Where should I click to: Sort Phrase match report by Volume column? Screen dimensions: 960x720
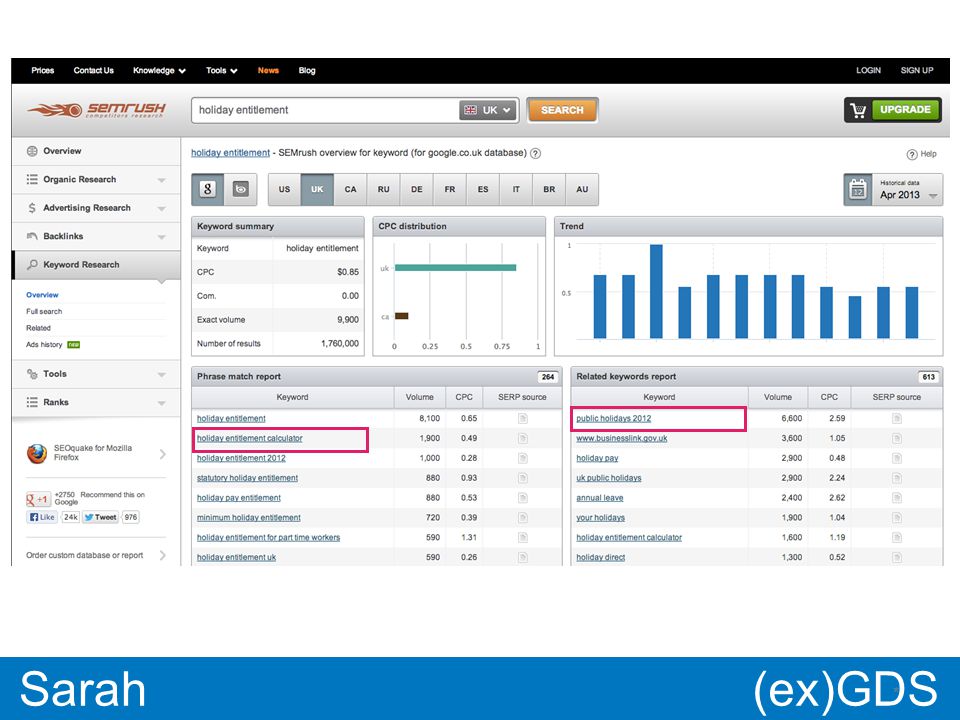419,397
